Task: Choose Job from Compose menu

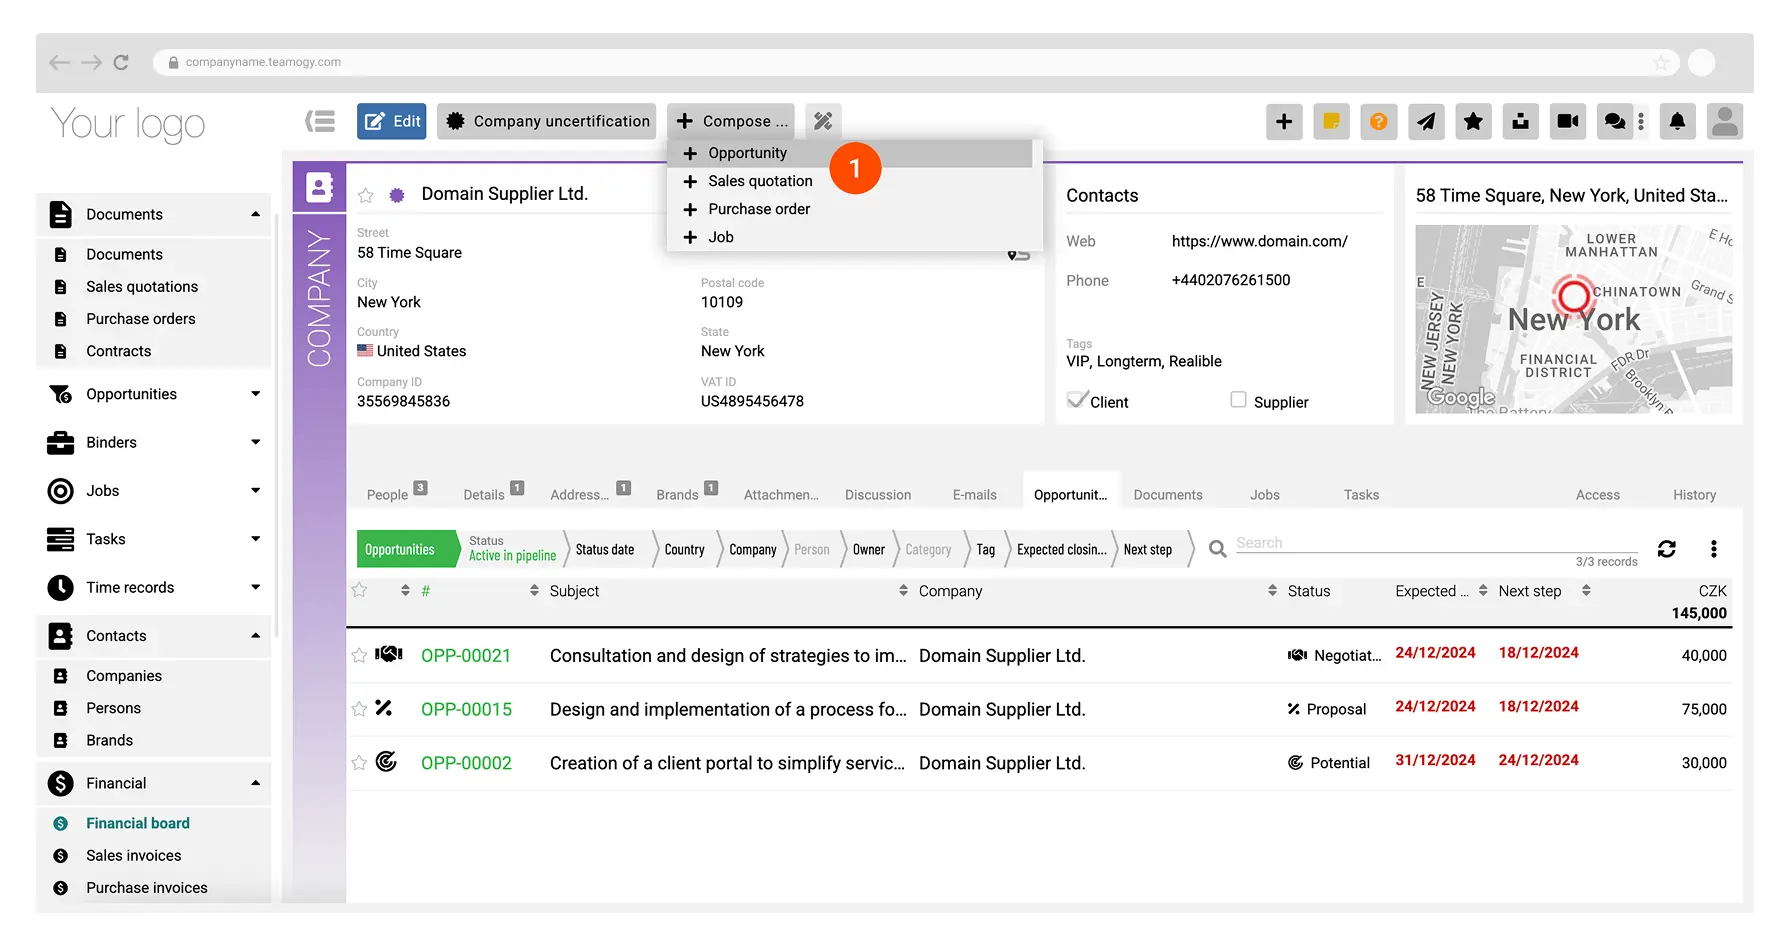Action: pos(849,237)
